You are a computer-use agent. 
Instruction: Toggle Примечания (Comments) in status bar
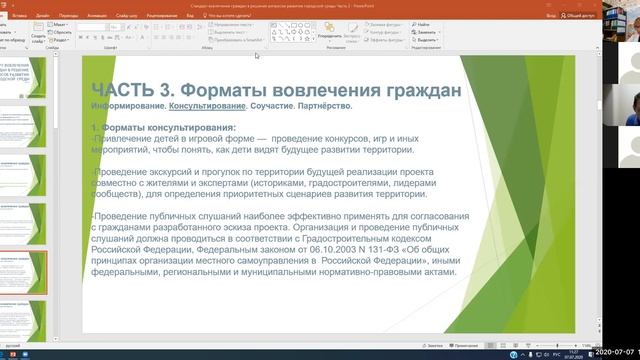[x=464, y=346]
